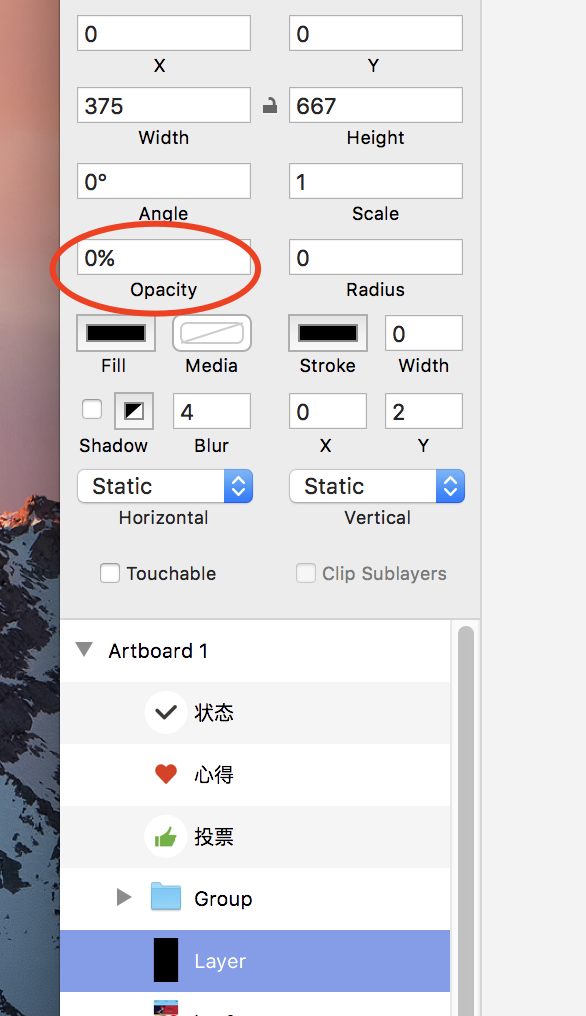Select the 投票 layer row
The width and height of the screenshot is (586, 1016).
tap(255, 837)
